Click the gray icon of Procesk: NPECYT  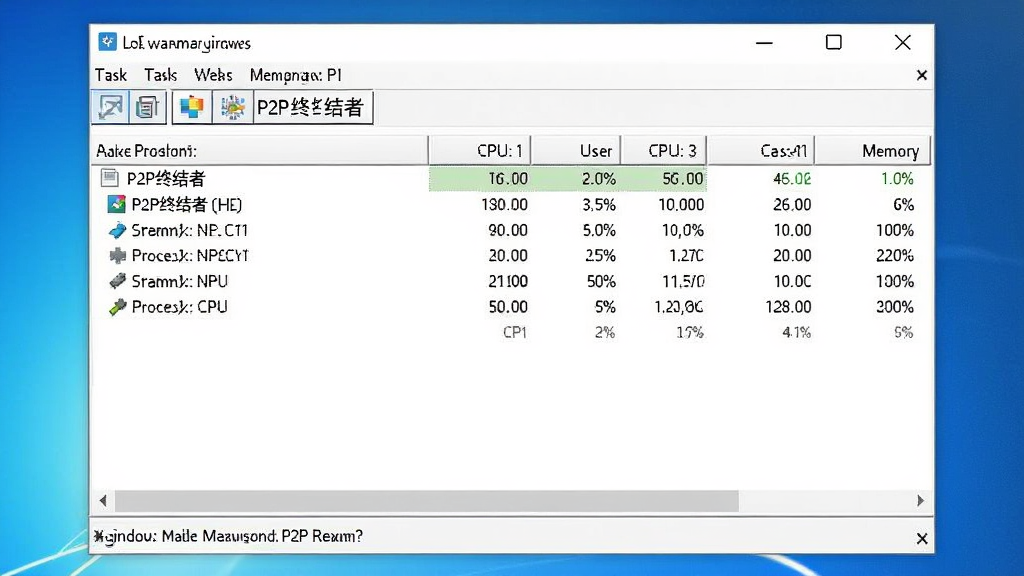tap(118, 255)
